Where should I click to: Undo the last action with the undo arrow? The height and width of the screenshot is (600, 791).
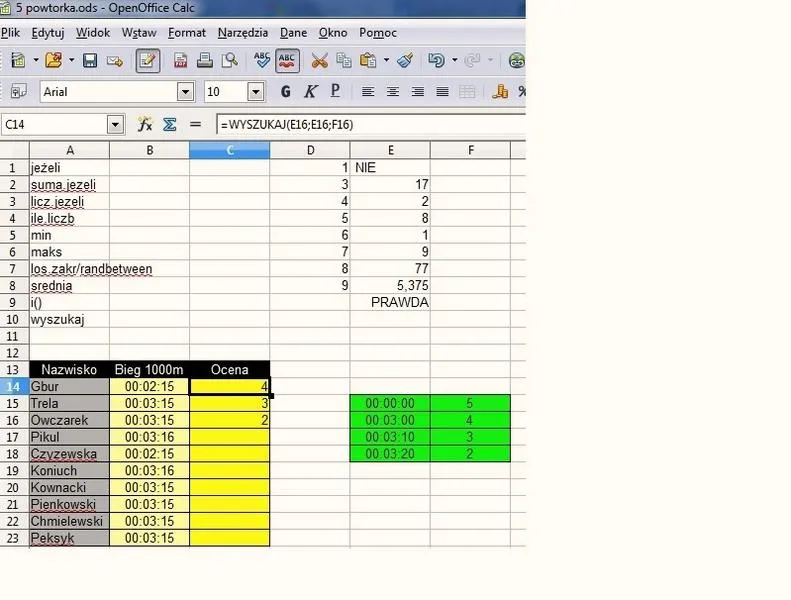pos(436,61)
